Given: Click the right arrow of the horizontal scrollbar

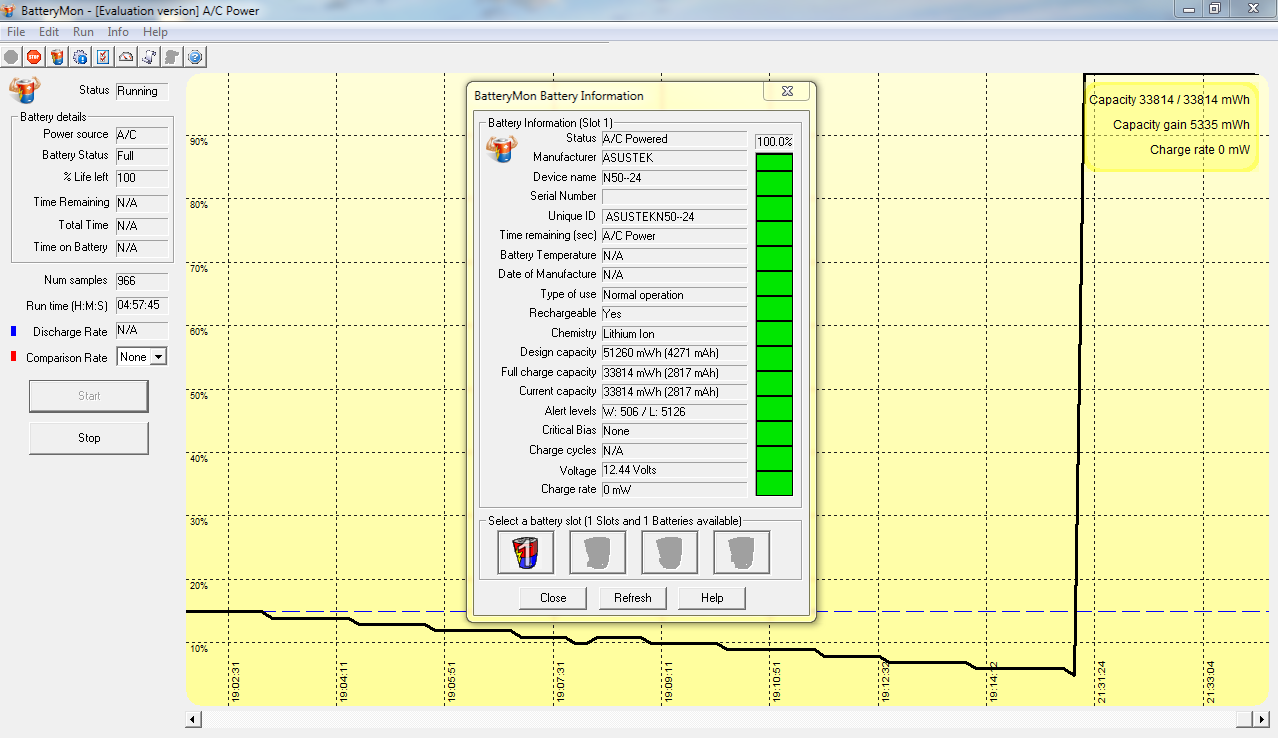Looking at the screenshot, I should pyautogui.click(x=1260, y=719).
